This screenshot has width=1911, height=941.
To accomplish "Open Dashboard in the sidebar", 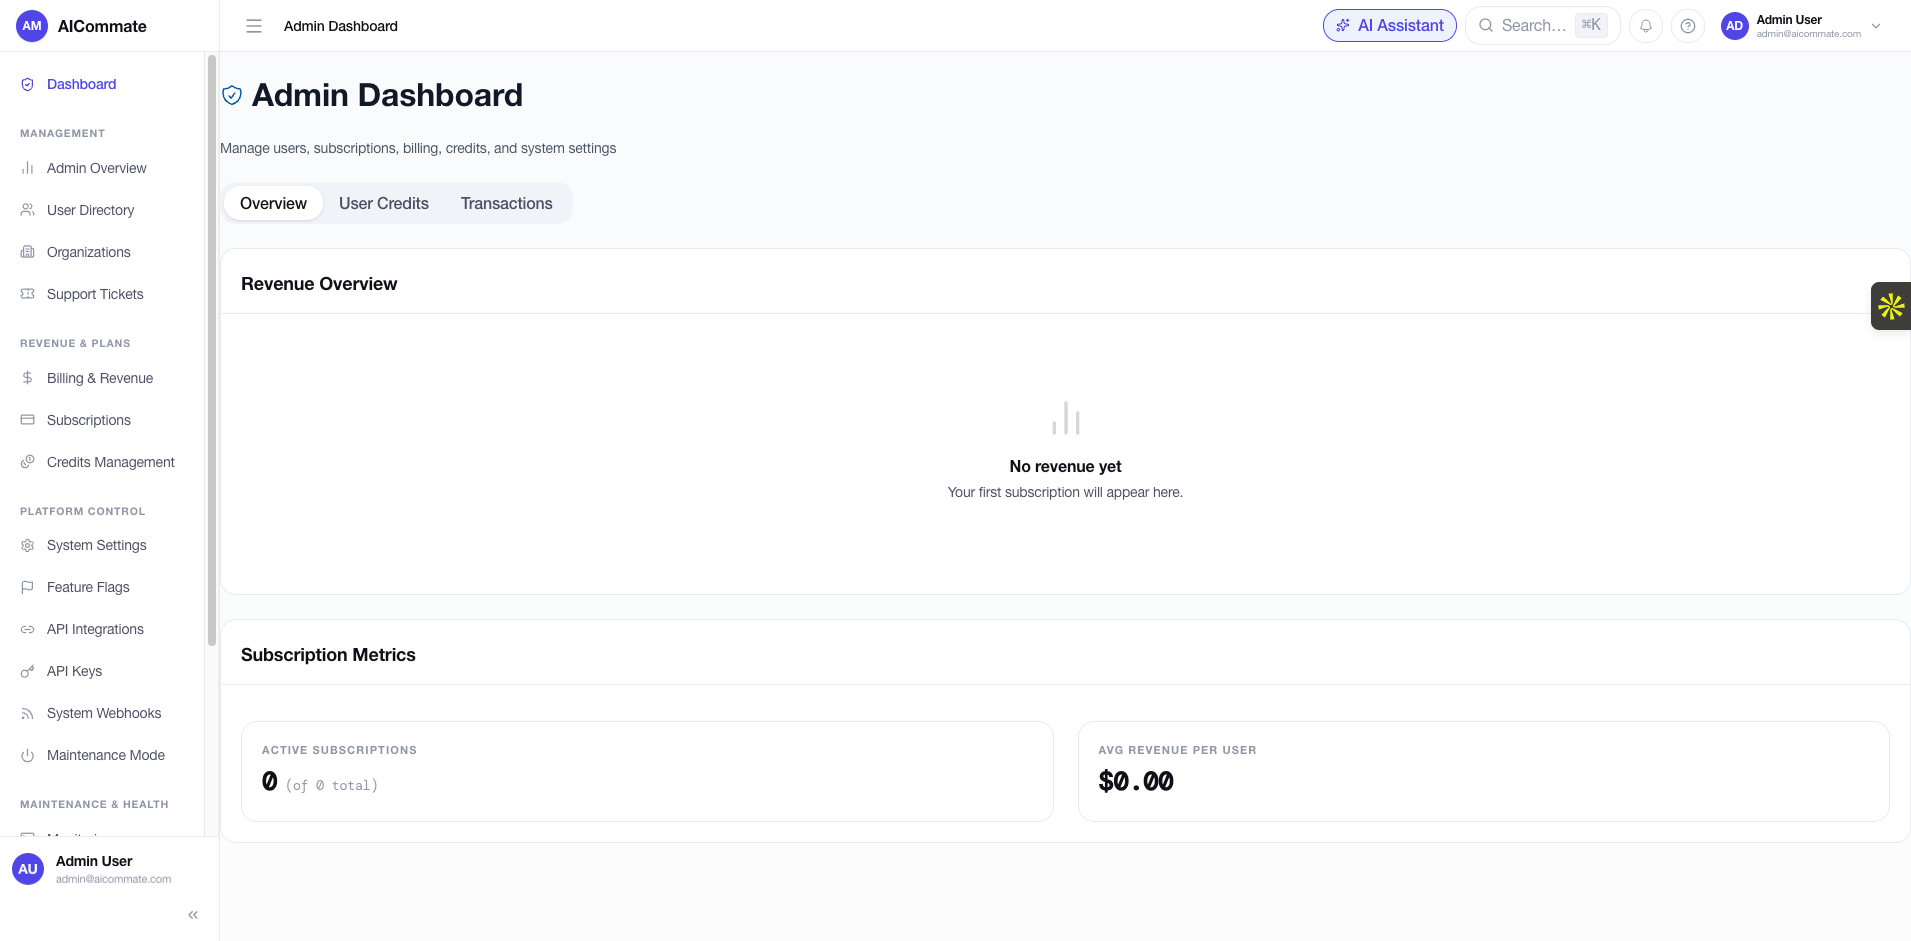I will pyautogui.click(x=102, y=84).
